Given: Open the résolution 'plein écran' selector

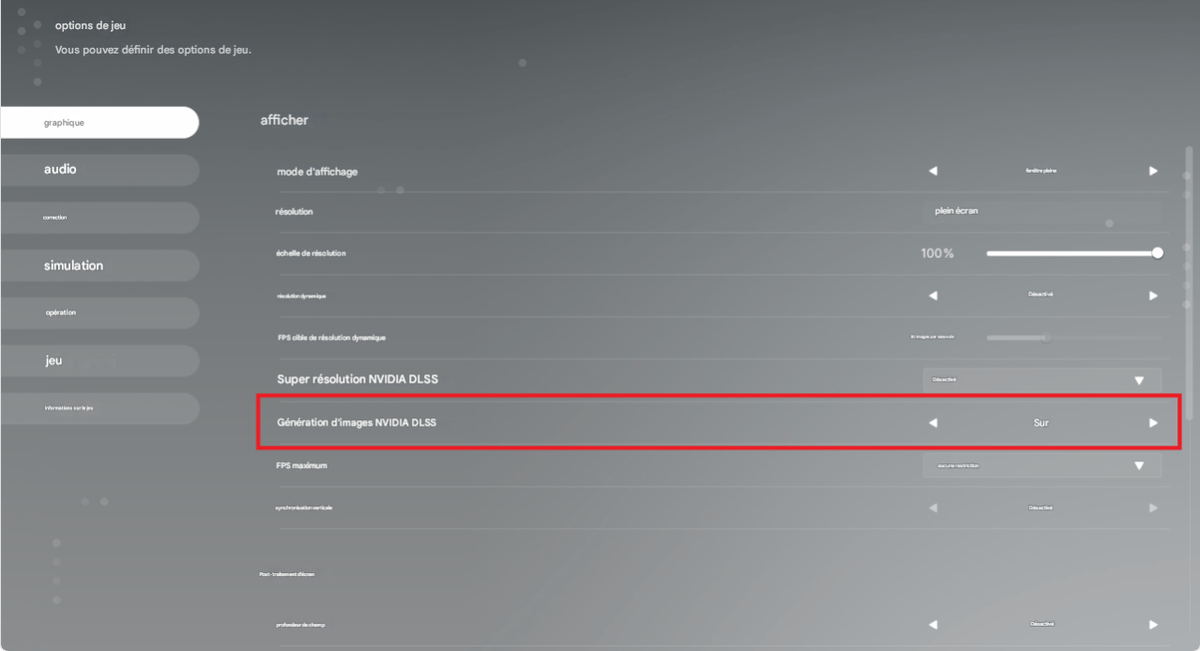Looking at the screenshot, I should [x=1041, y=212].
